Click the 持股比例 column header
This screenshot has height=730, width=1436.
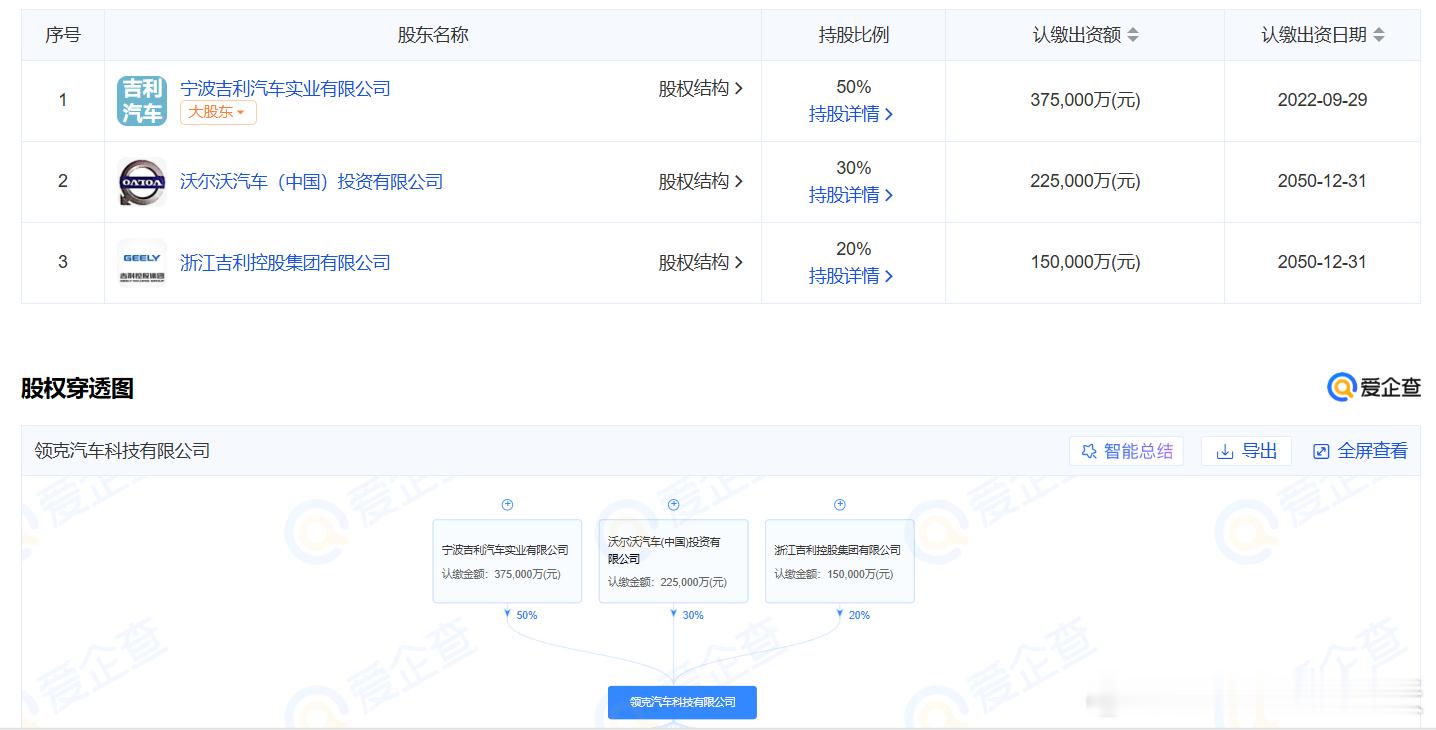point(853,35)
